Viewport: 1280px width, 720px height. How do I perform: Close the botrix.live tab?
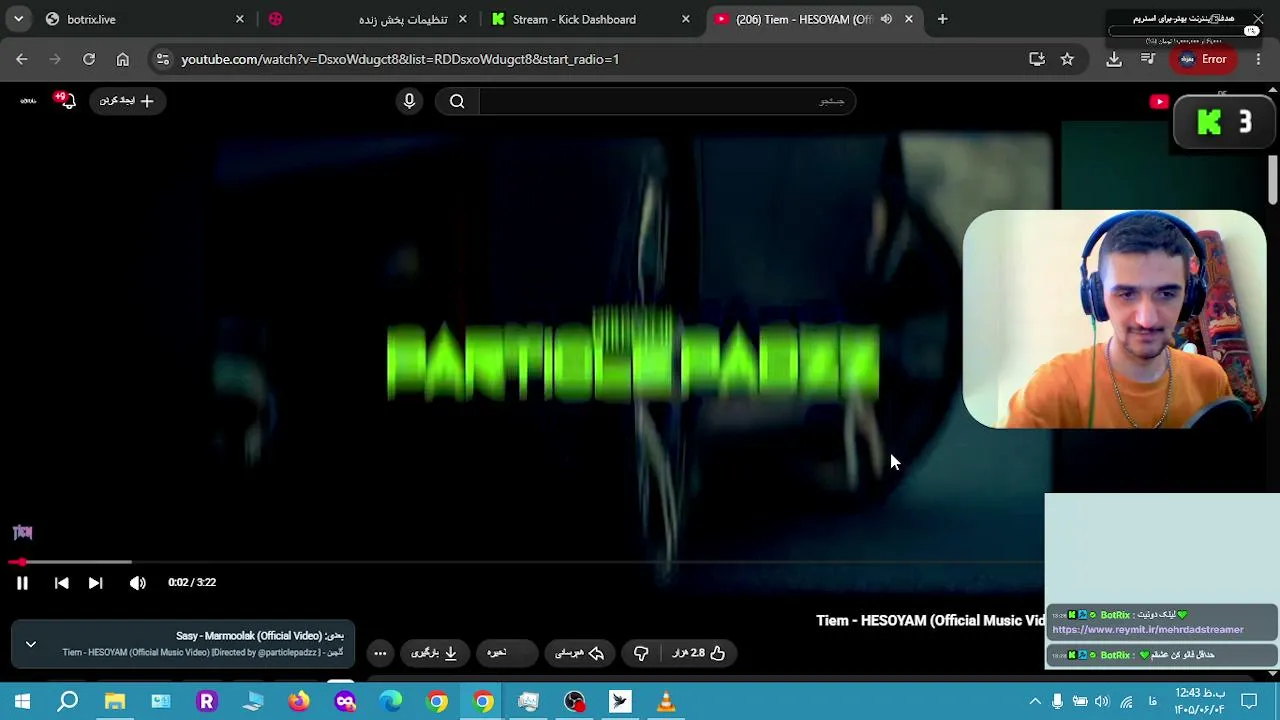pos(240,19)
